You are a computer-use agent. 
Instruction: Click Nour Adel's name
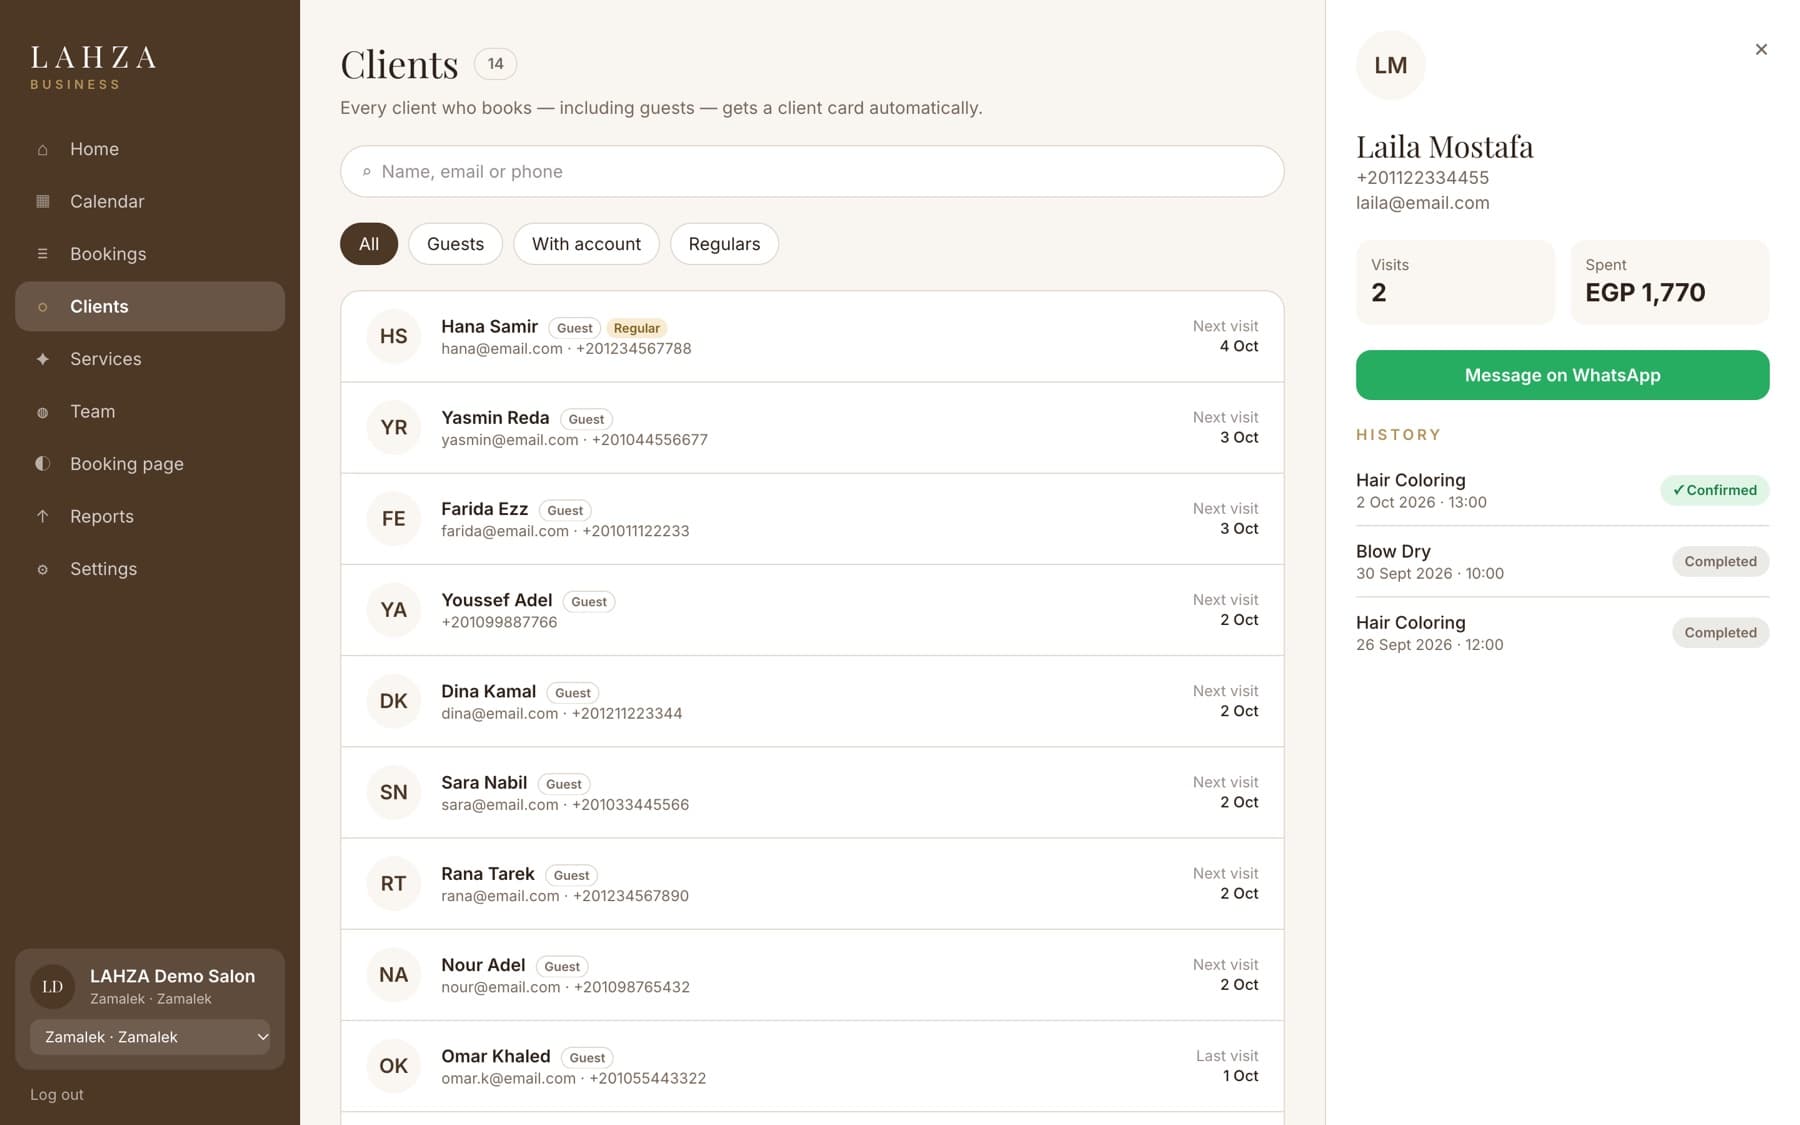(x=483, y=965)
